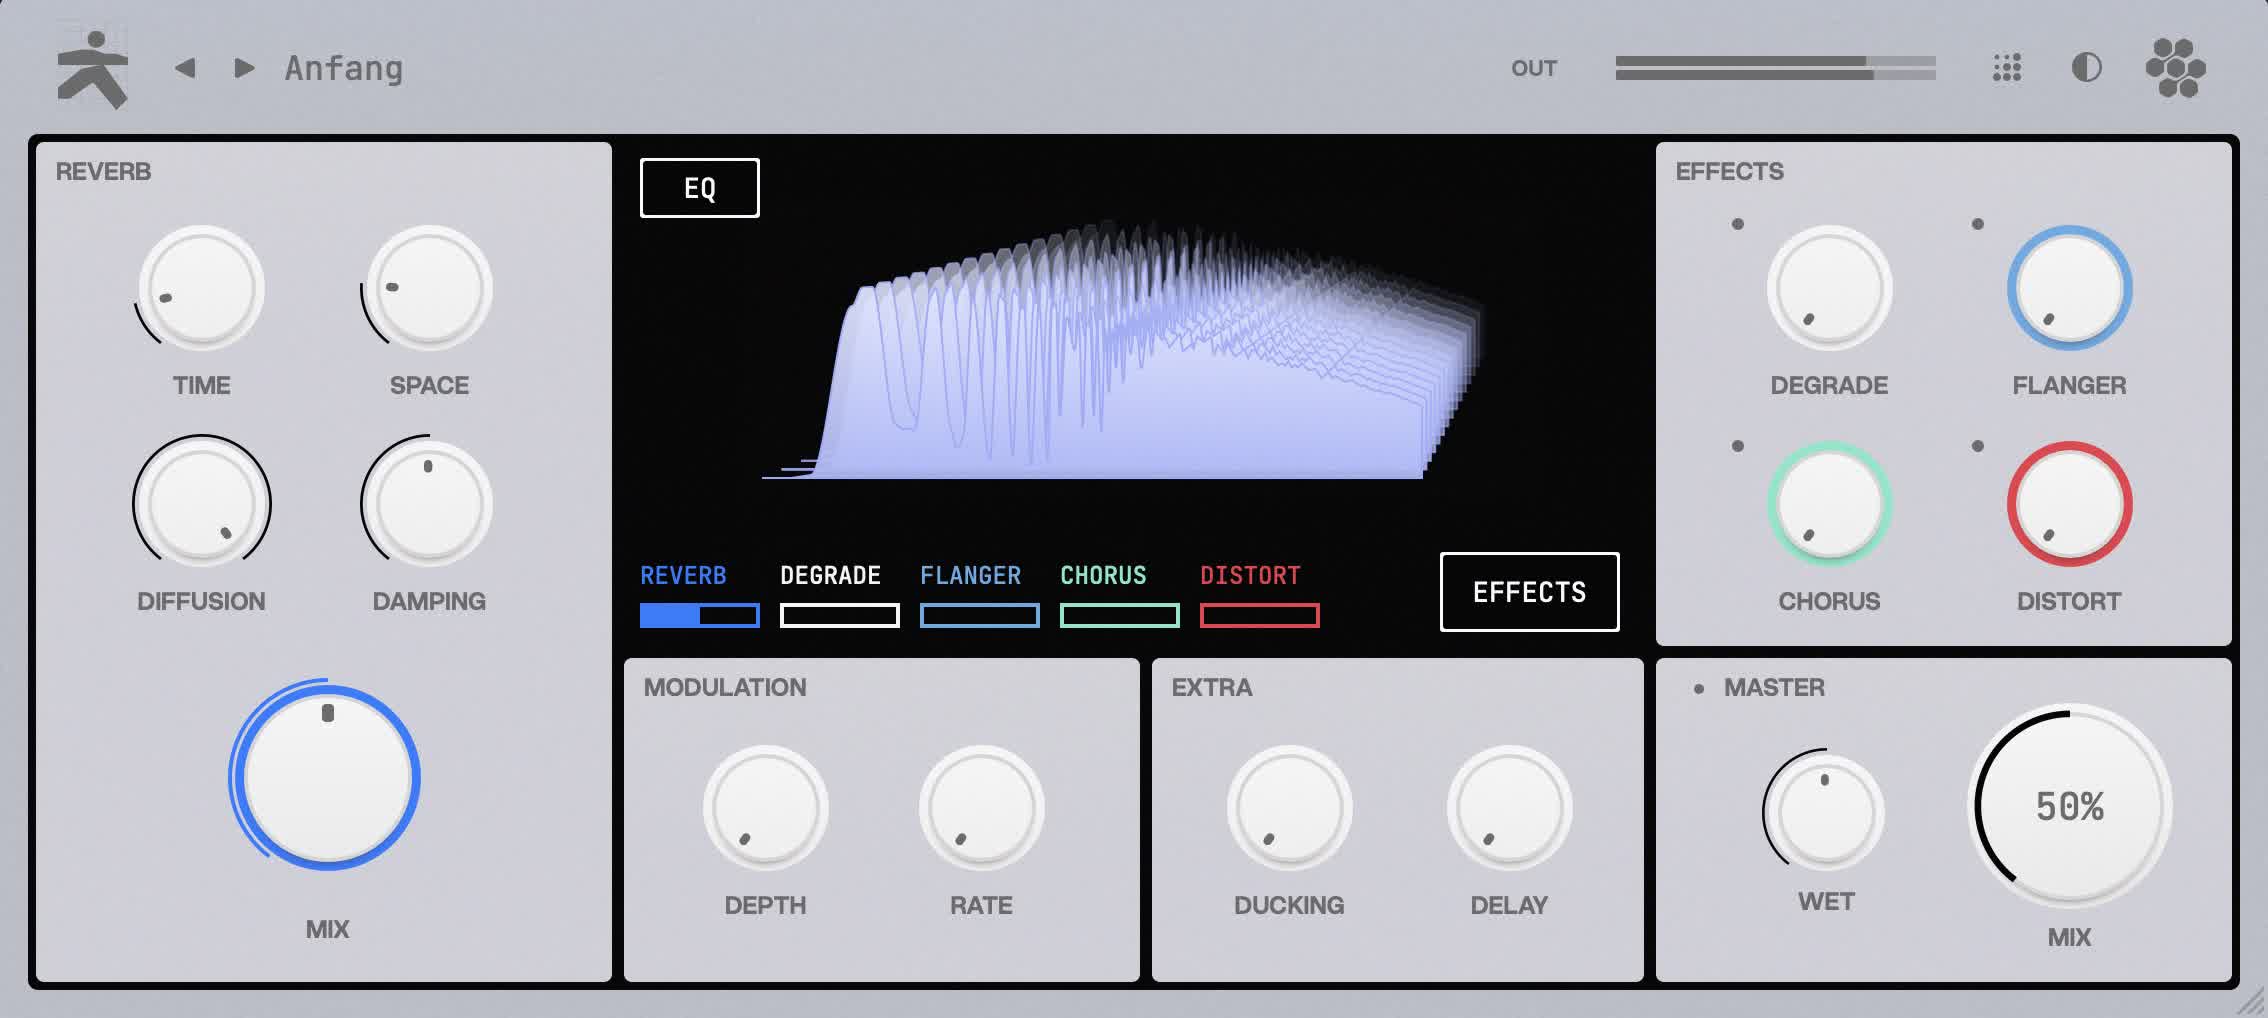Select the DISTORT visualizer tab
This screenshot has height=1018, width=2268.
coord(1259,595)
